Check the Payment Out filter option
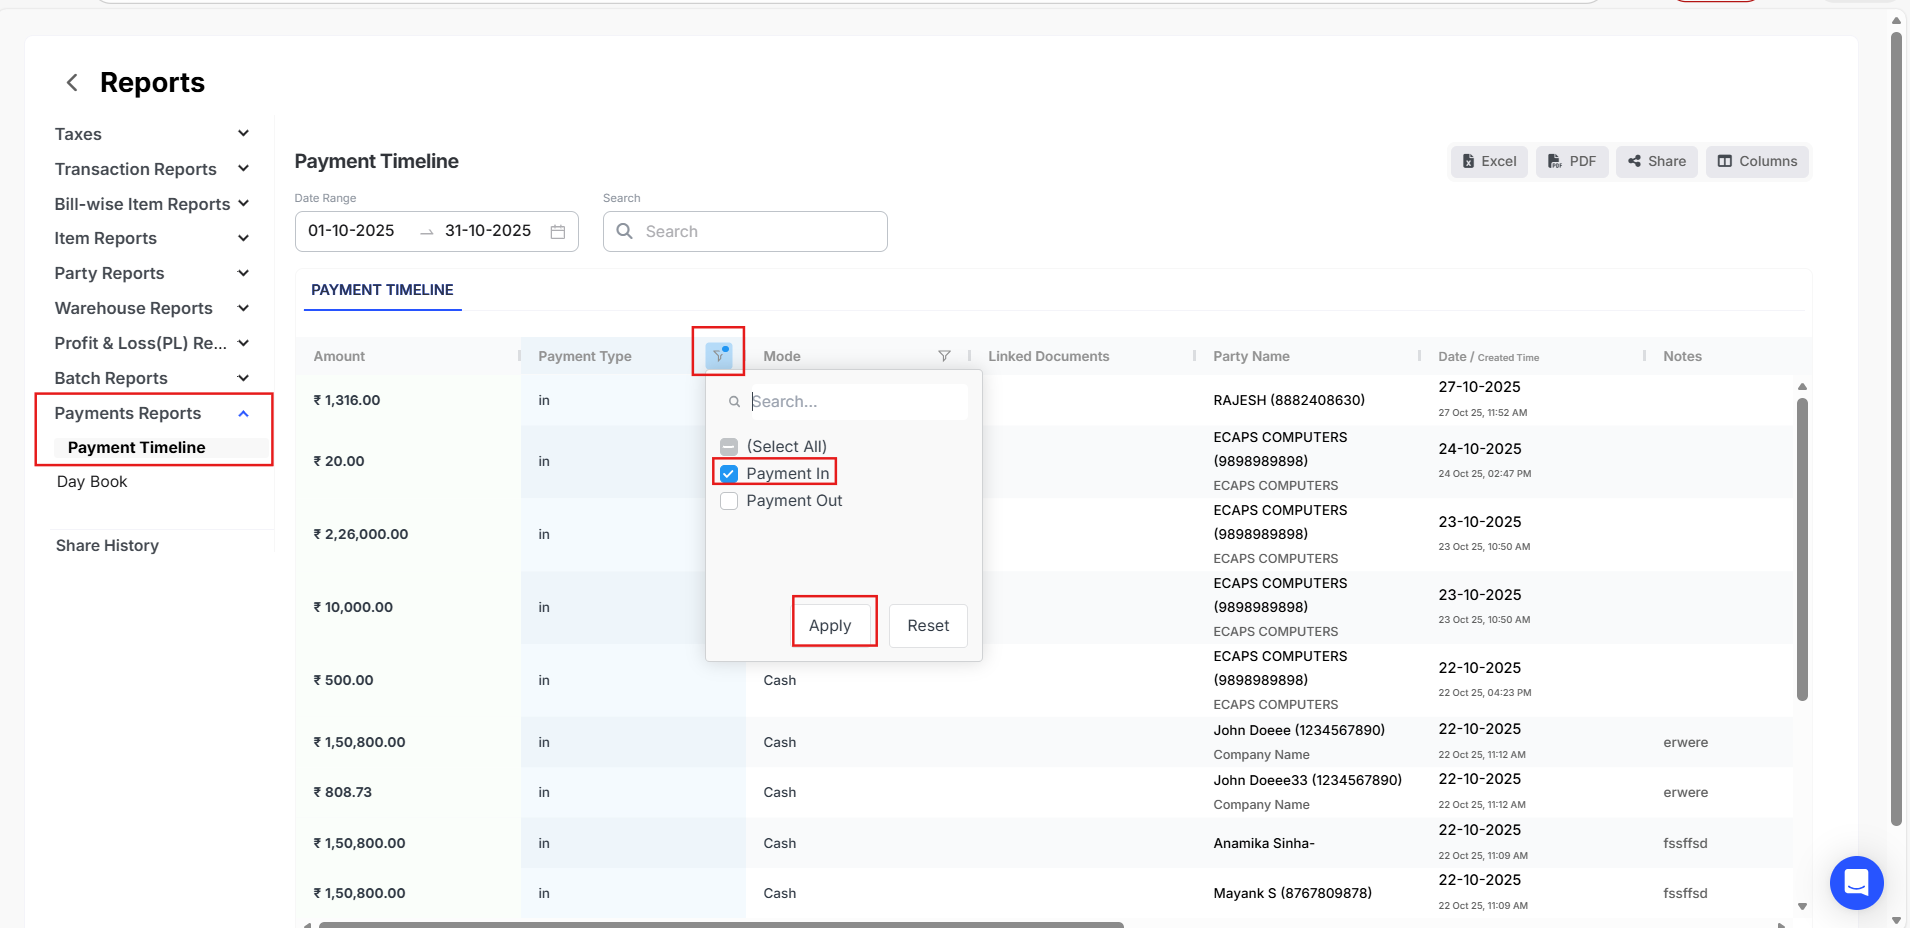The image size is (1910, 928). (x=729, y=501)
